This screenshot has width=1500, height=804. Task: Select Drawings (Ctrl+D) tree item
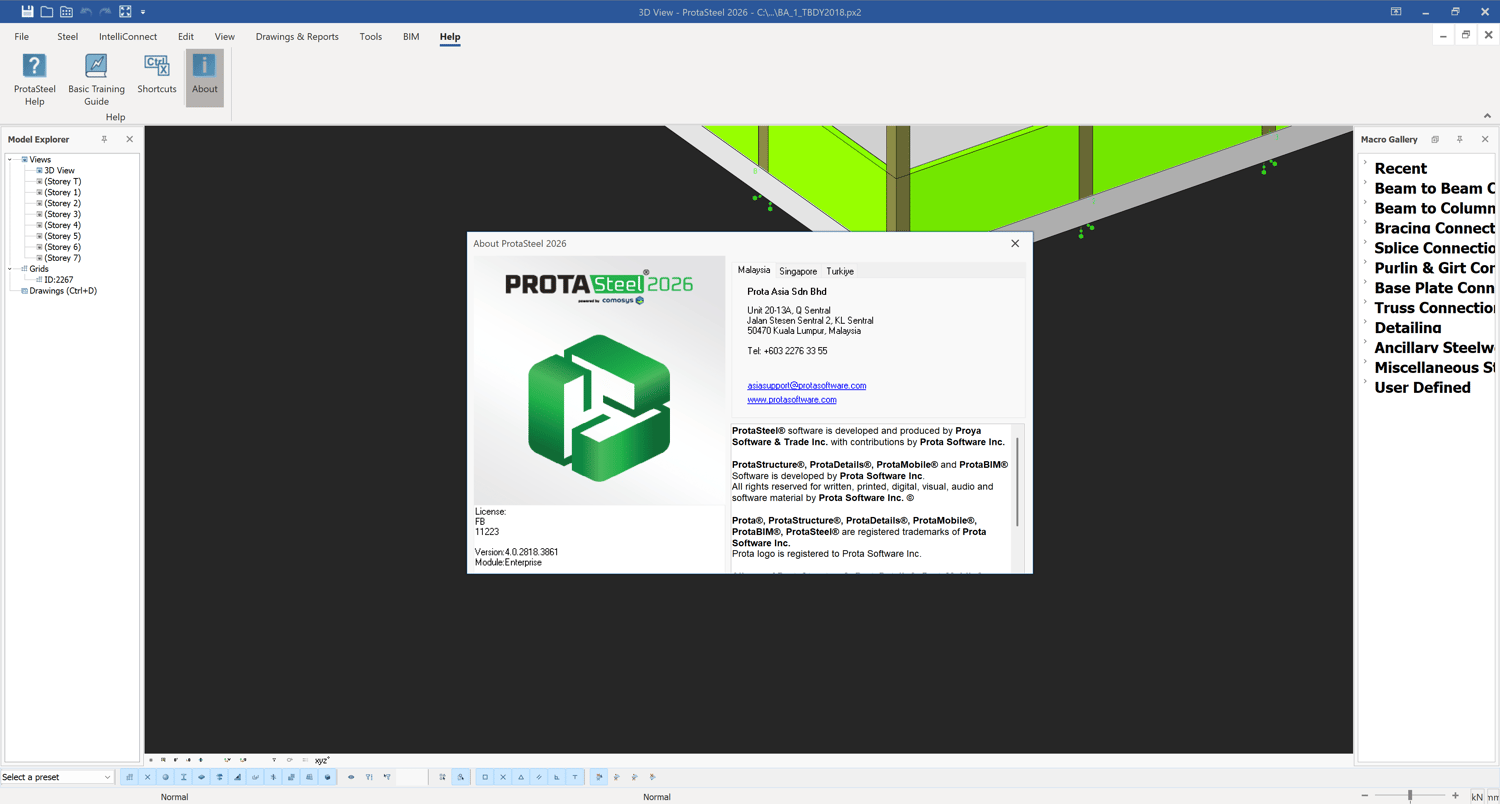click(63, 291)
